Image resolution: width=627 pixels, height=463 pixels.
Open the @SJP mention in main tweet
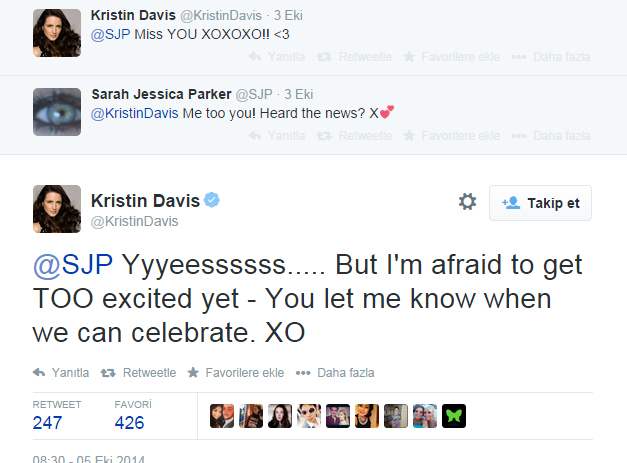click(73, 265)
